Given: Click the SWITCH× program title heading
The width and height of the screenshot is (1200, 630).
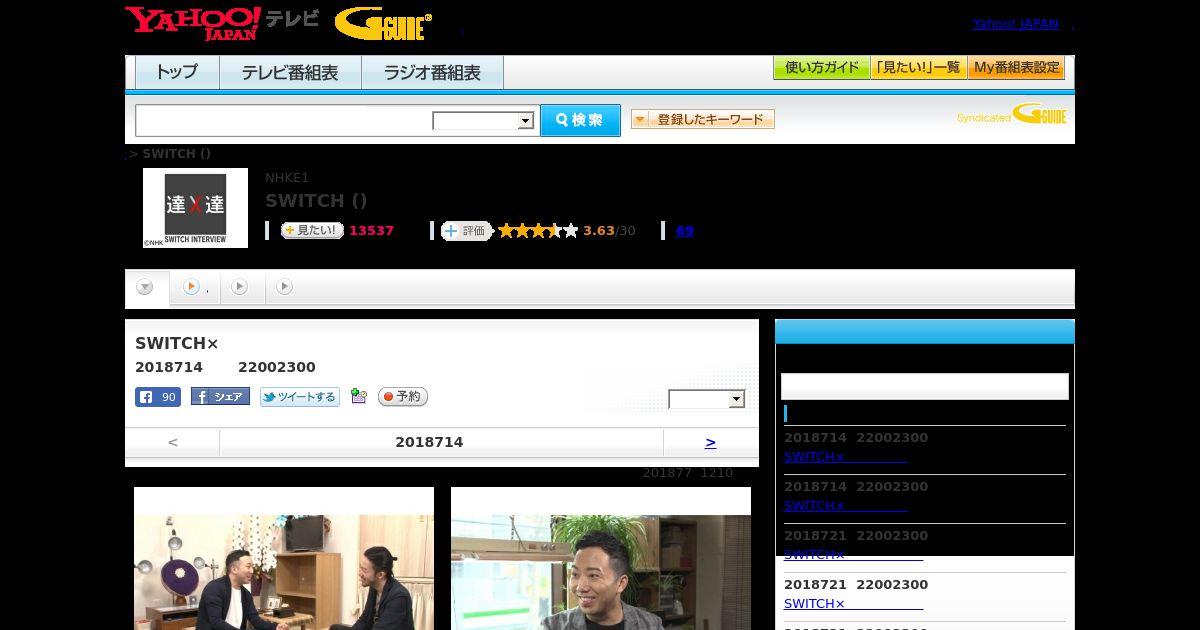Looking at the screenshot, I should coord(177,344).
